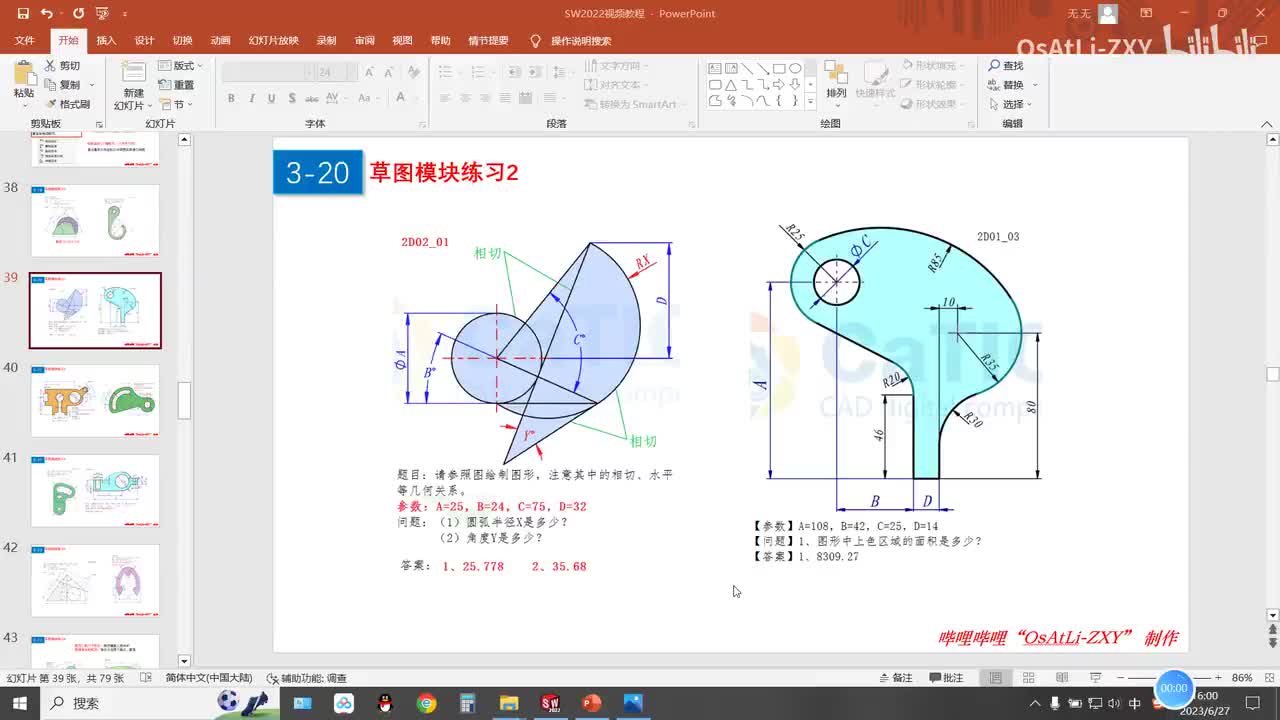Click the Save icon in title bar

[x=22, y=14]
